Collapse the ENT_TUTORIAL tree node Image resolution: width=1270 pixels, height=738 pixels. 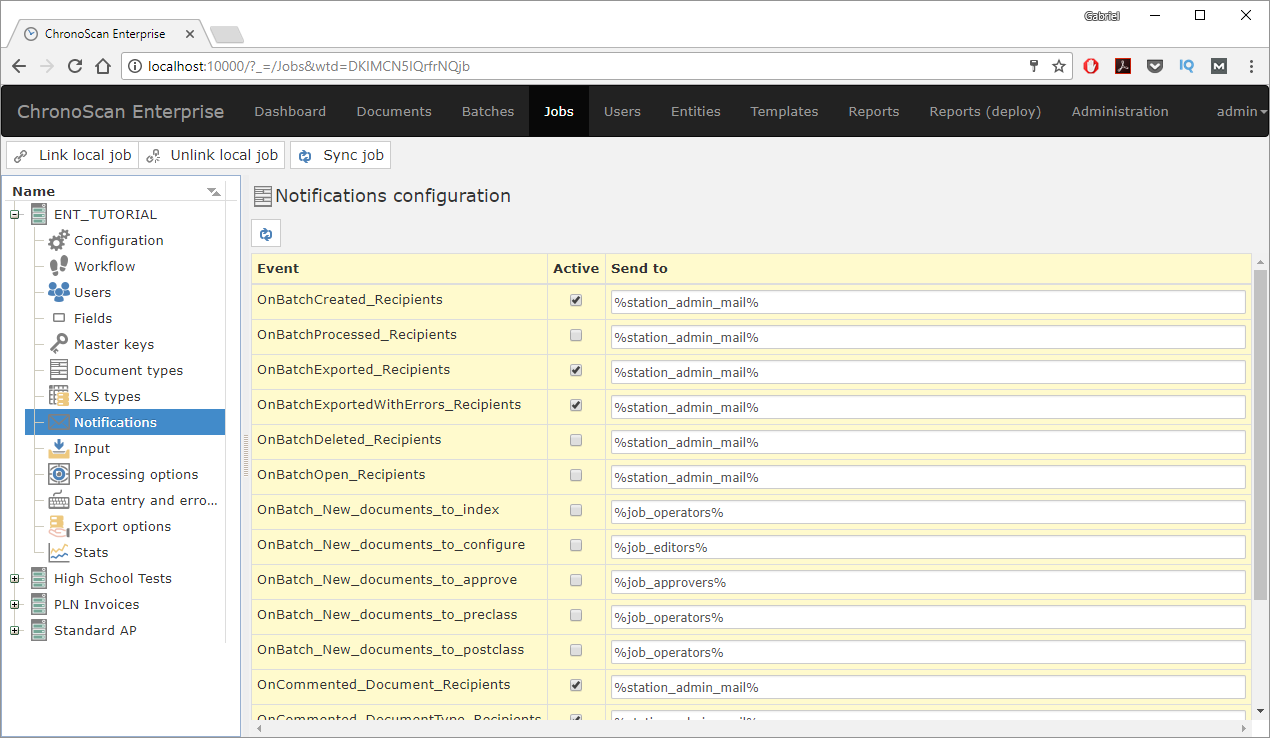[14, 214]
